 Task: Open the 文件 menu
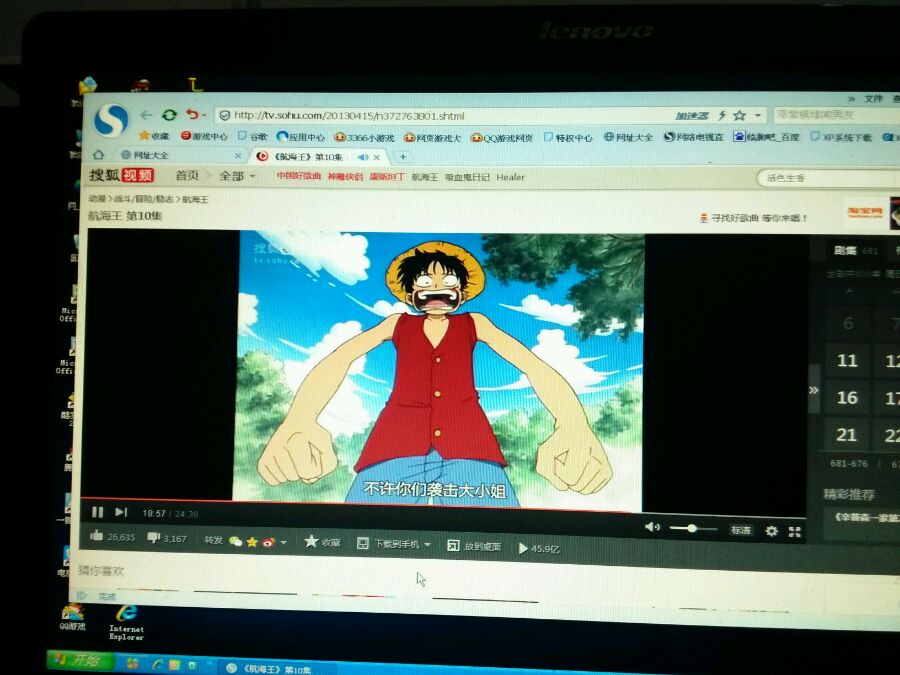[874, 99]
